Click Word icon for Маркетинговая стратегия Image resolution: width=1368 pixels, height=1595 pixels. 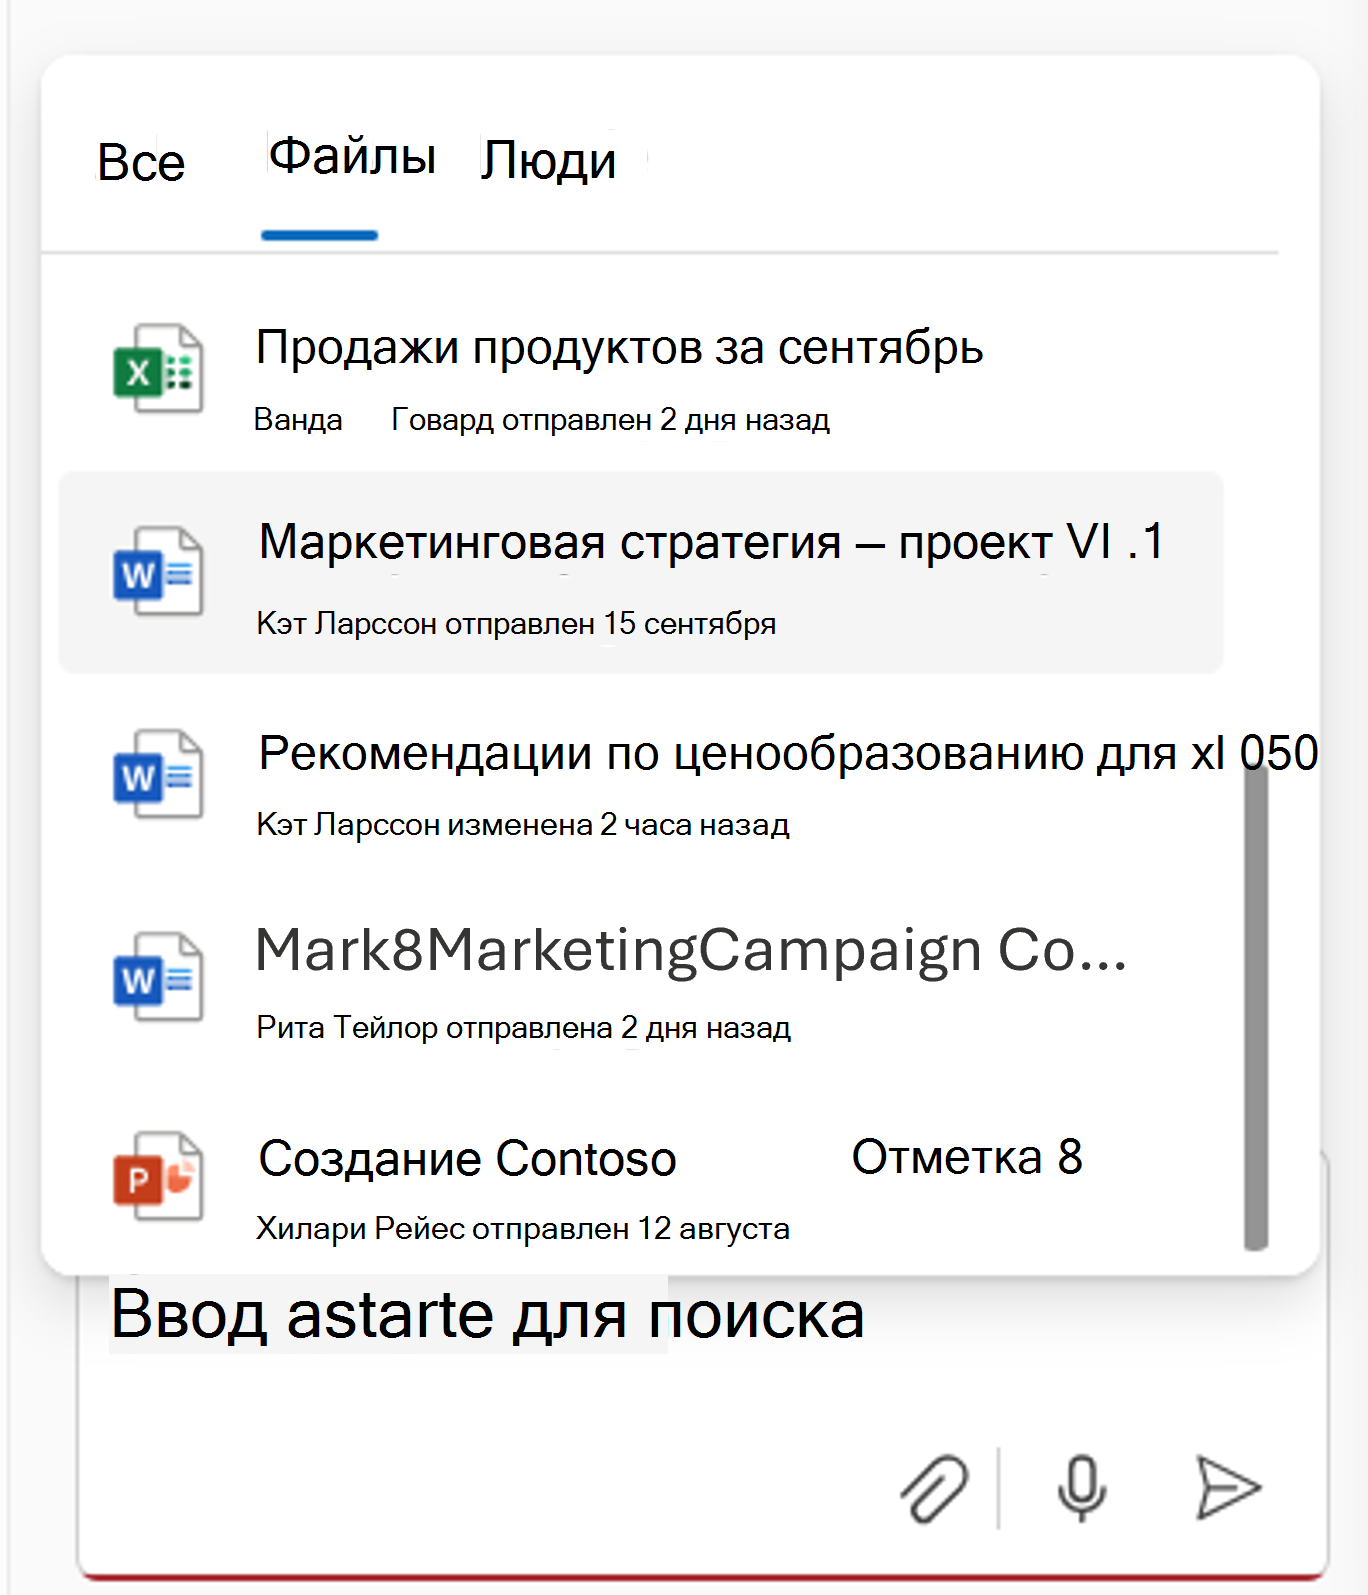point(158,571)
